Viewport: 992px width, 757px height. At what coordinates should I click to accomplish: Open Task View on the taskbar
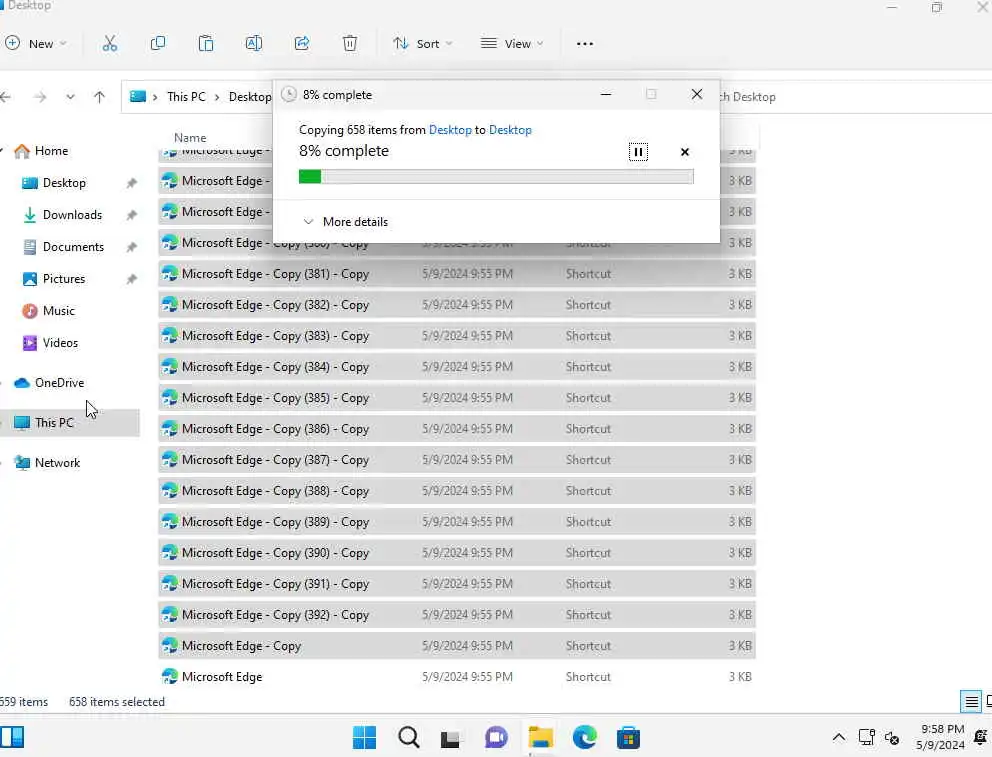click(x=450, y=737)
